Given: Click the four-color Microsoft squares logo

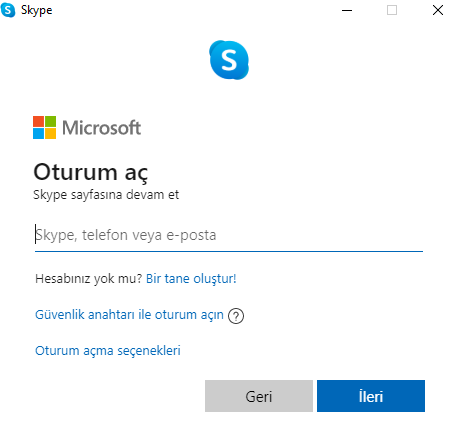Looking at the screenshot, I should click(x=44, y=127).
